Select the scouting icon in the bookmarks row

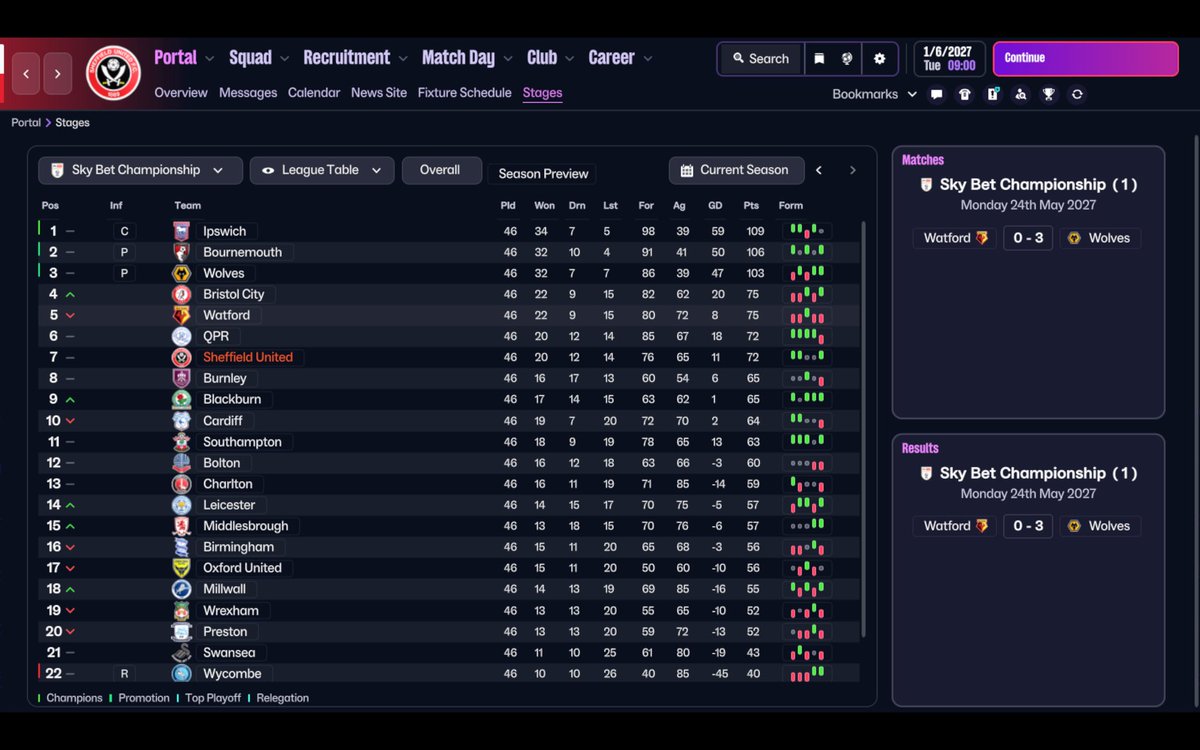1022,93
